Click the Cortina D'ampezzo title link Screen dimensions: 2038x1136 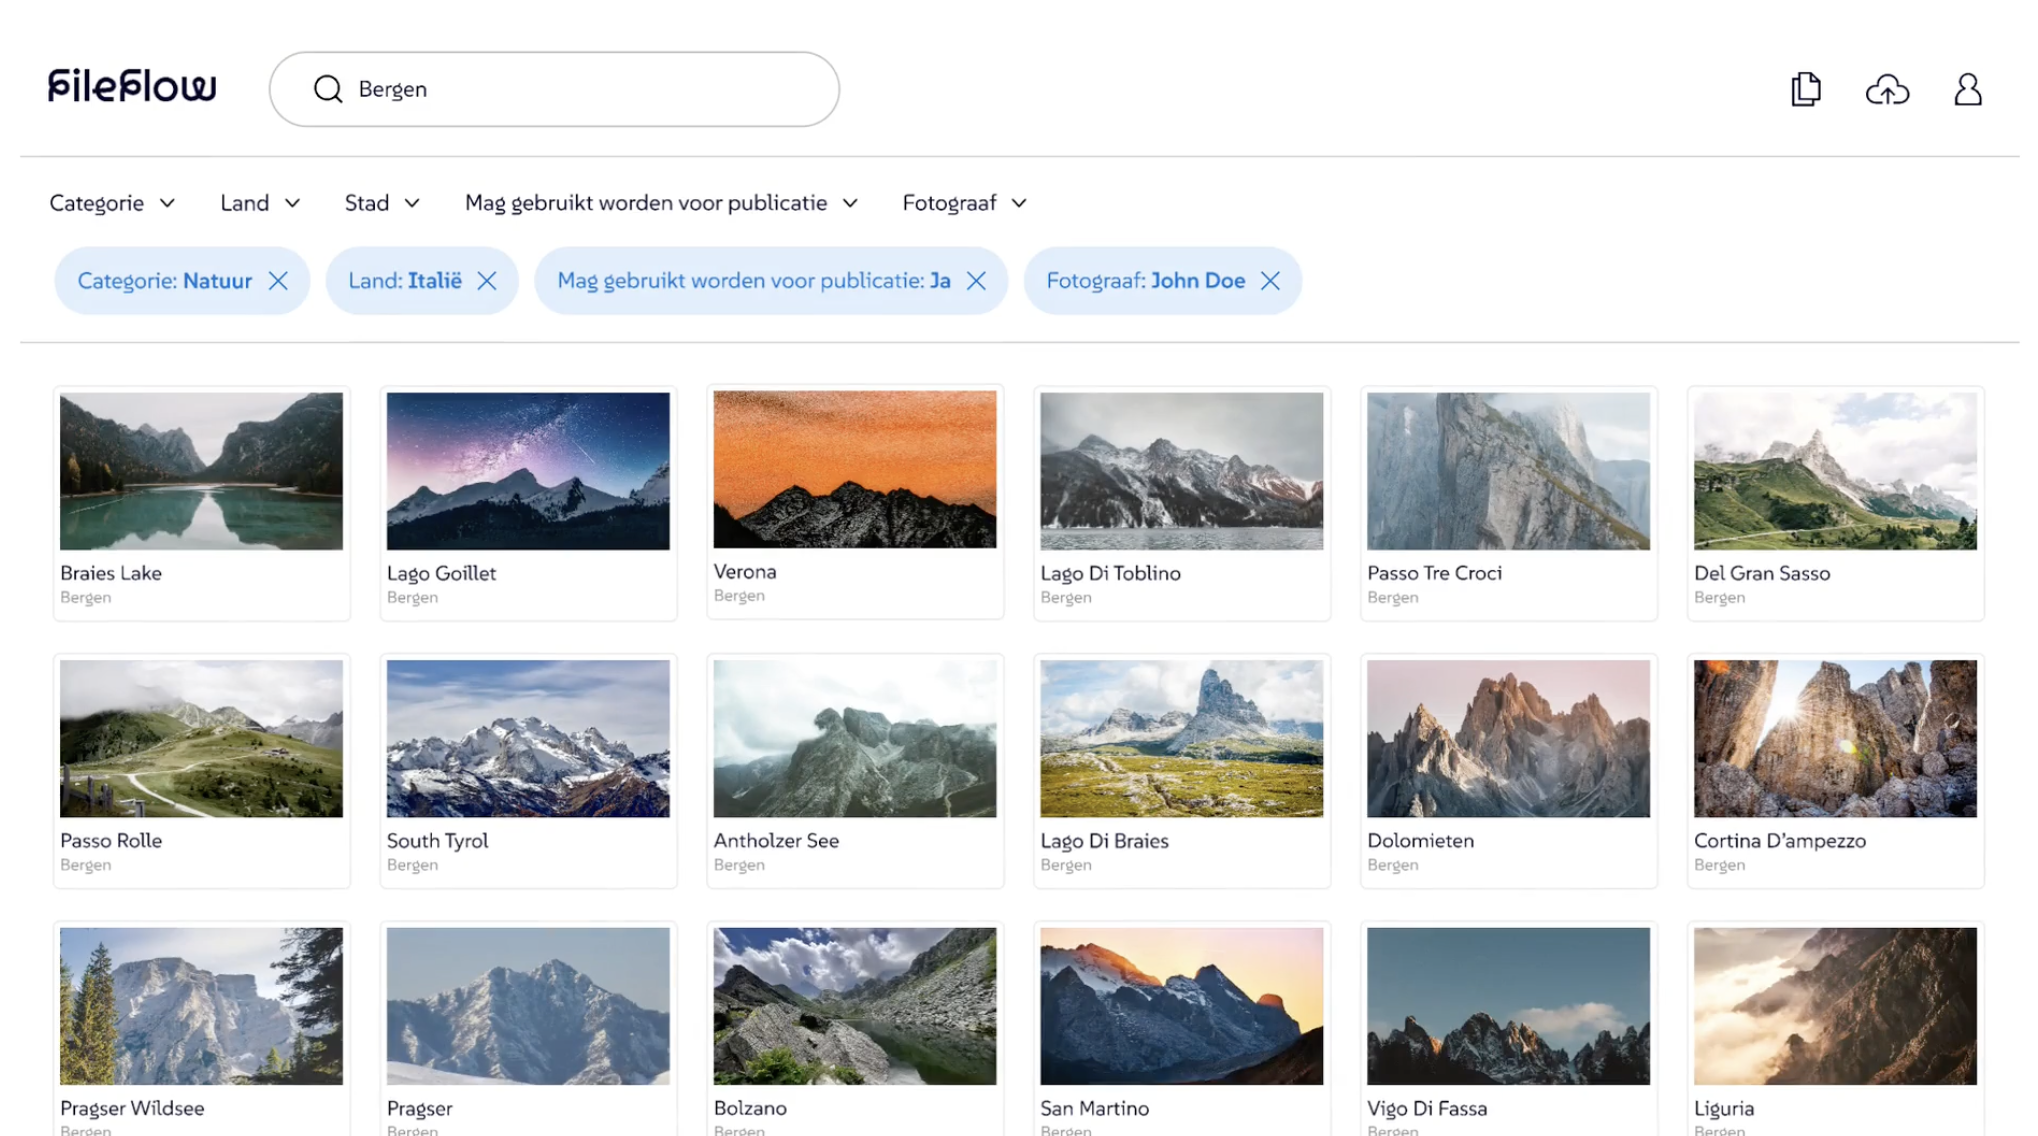pos(1779,841)
